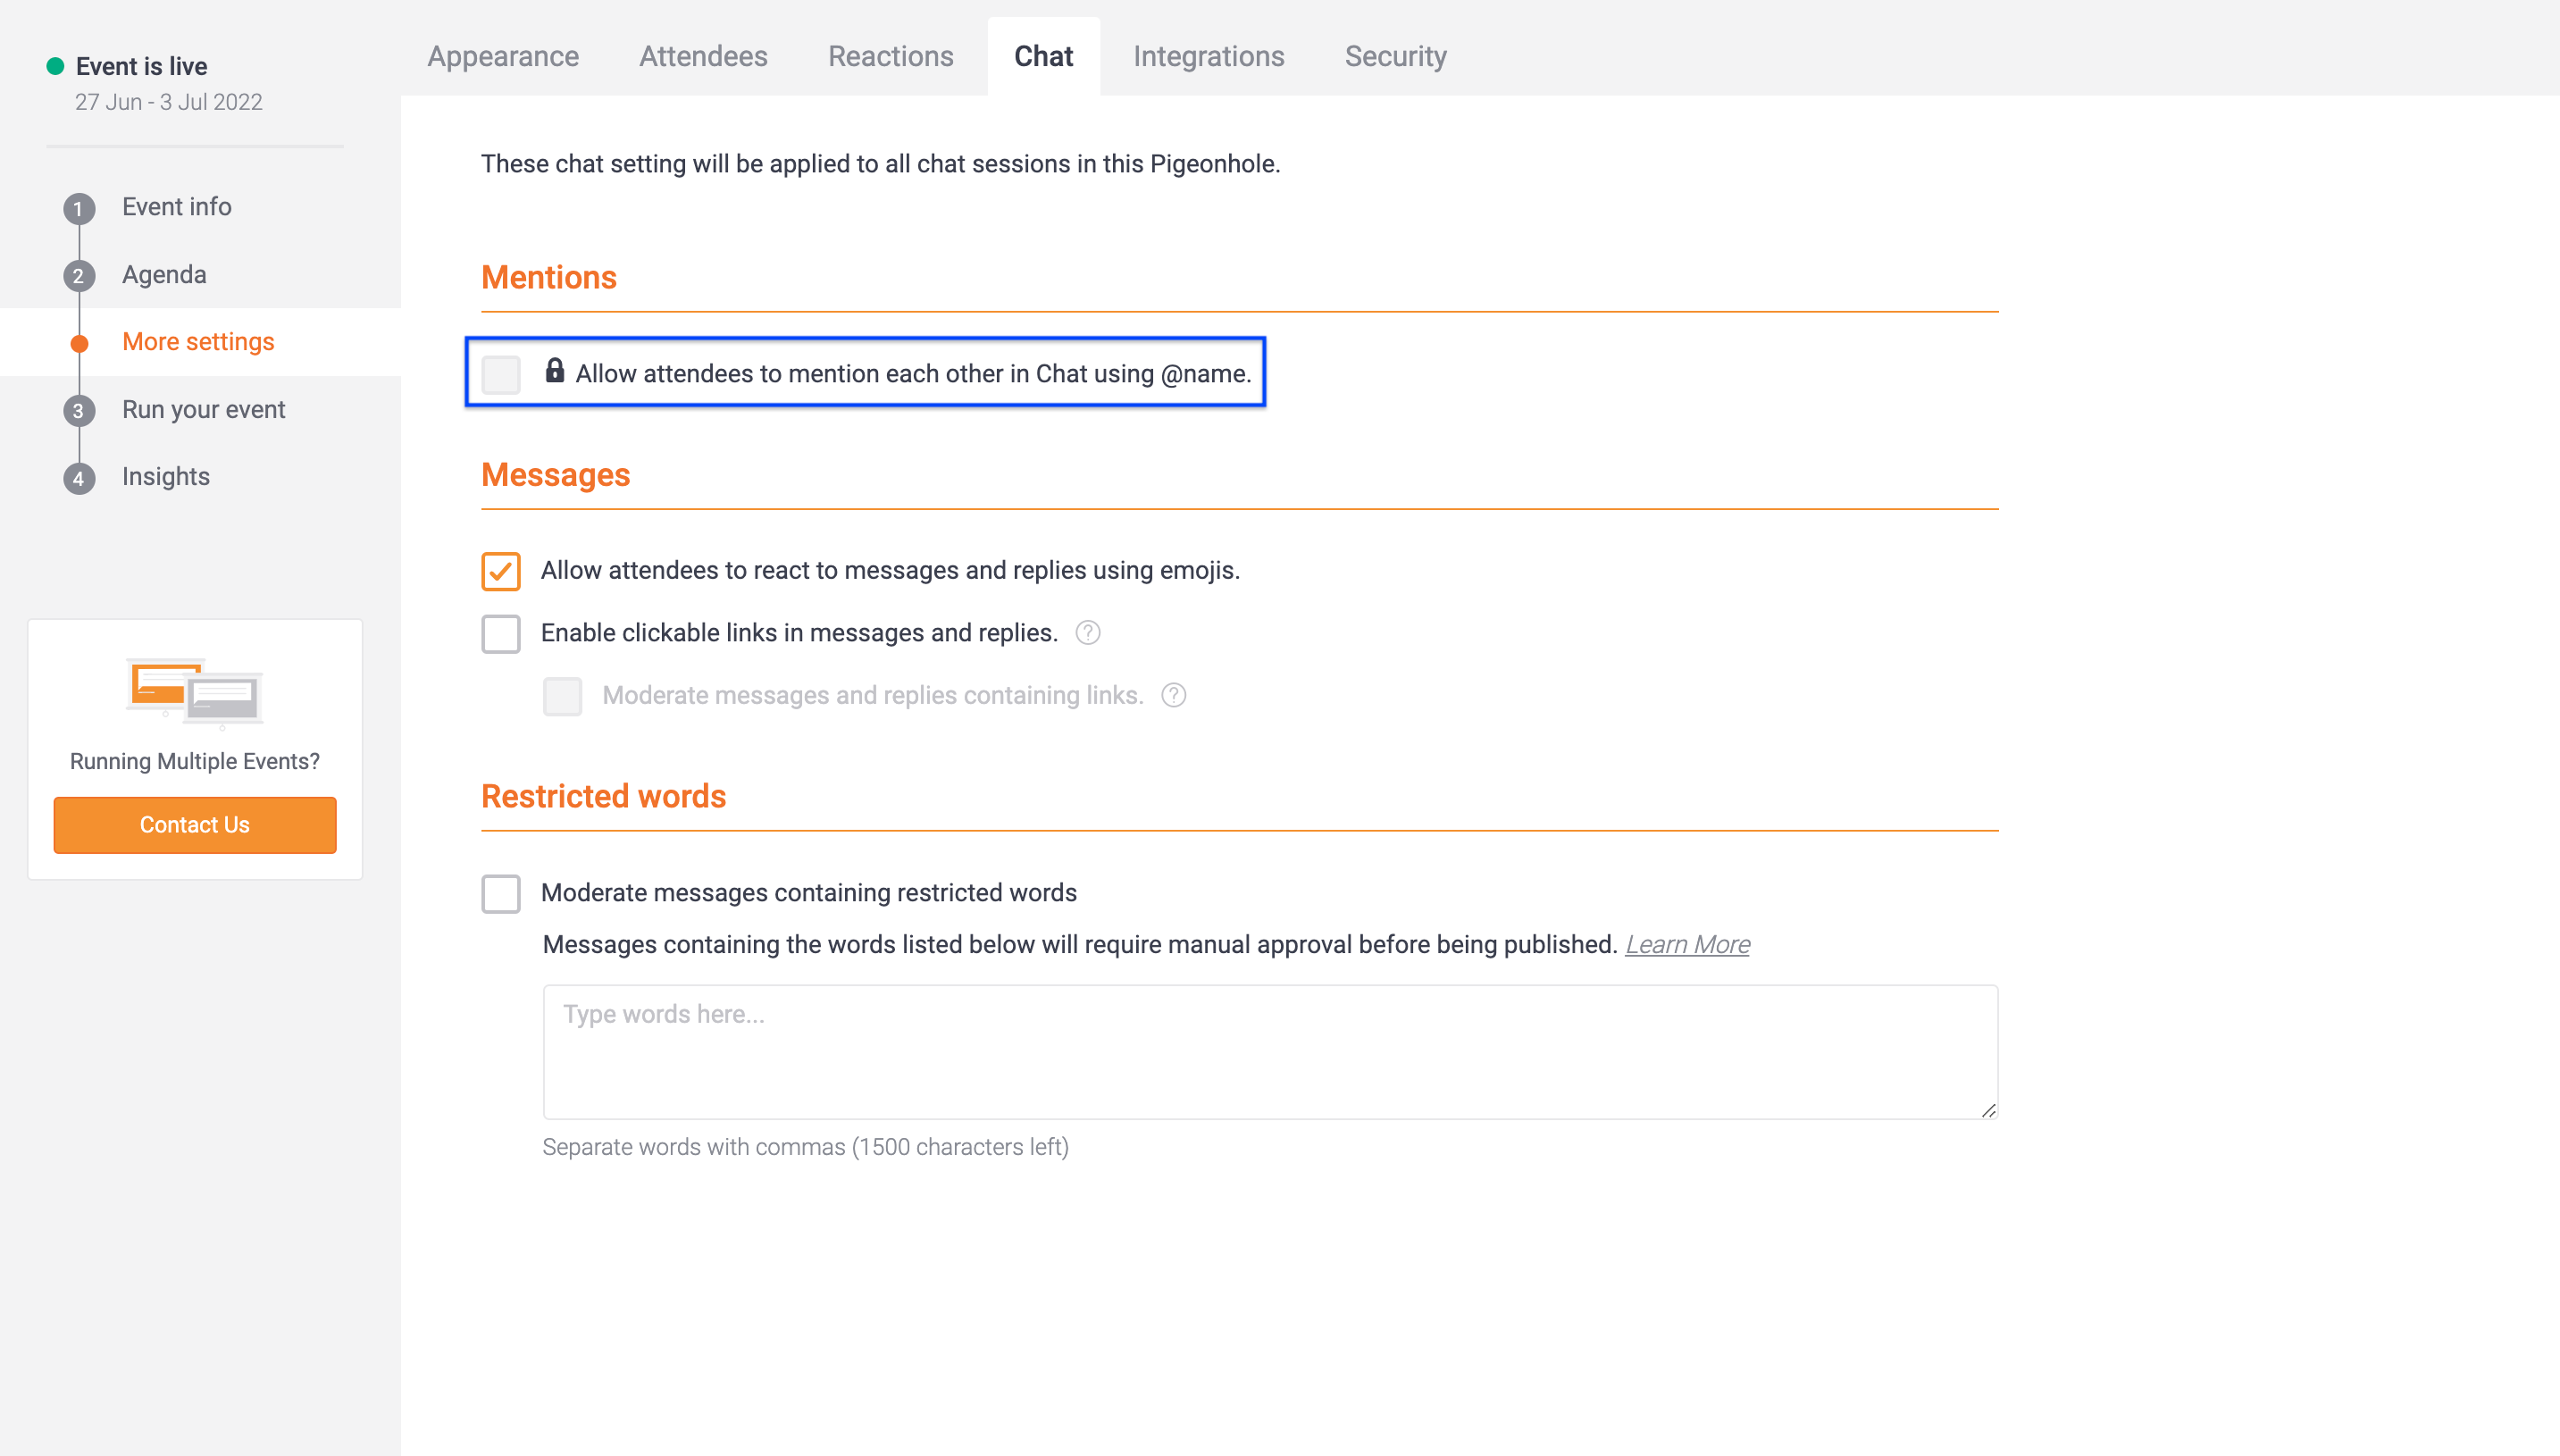Open the Agenda step
Viewport: 2560px width, 1456px height.
pos(164,275)
